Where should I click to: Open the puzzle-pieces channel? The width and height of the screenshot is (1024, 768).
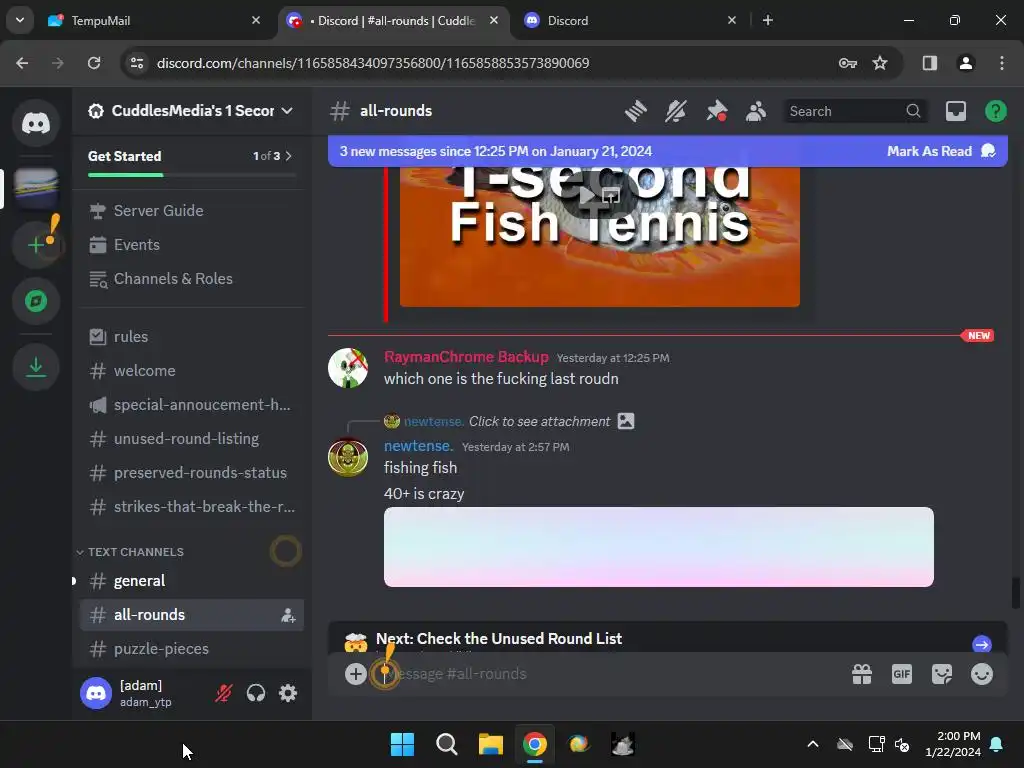192,648
